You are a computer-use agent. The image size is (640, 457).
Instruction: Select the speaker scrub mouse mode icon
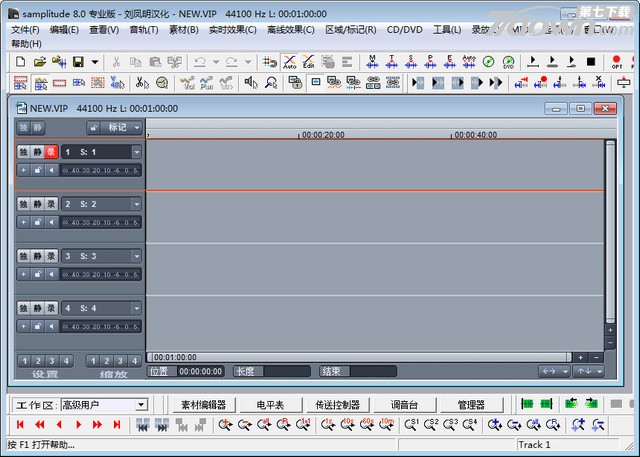click(x=251, y=83)
